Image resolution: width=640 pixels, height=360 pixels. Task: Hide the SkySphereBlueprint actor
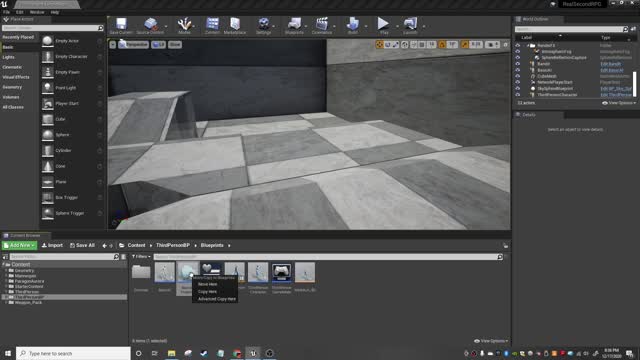pyautogui.click(x=518, y=89)
